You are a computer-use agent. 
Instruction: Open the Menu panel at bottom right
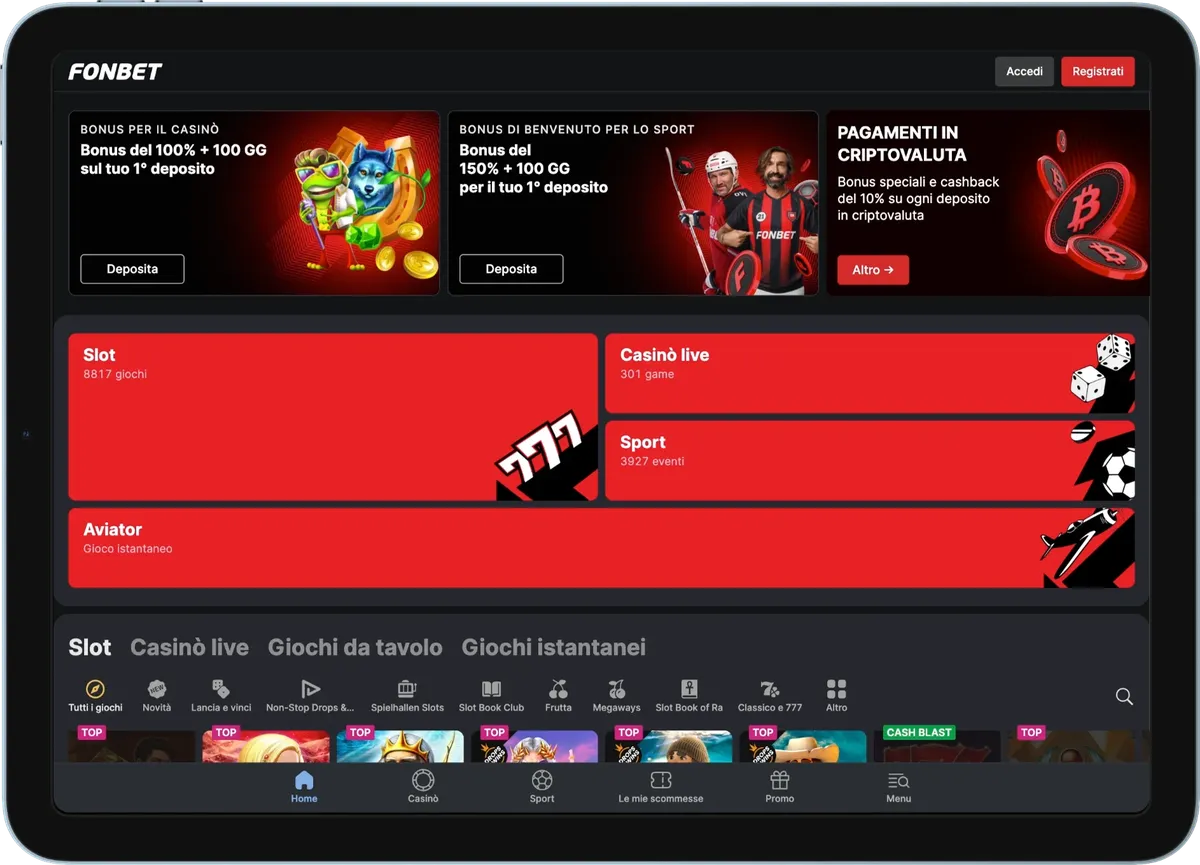click(898, 780)
